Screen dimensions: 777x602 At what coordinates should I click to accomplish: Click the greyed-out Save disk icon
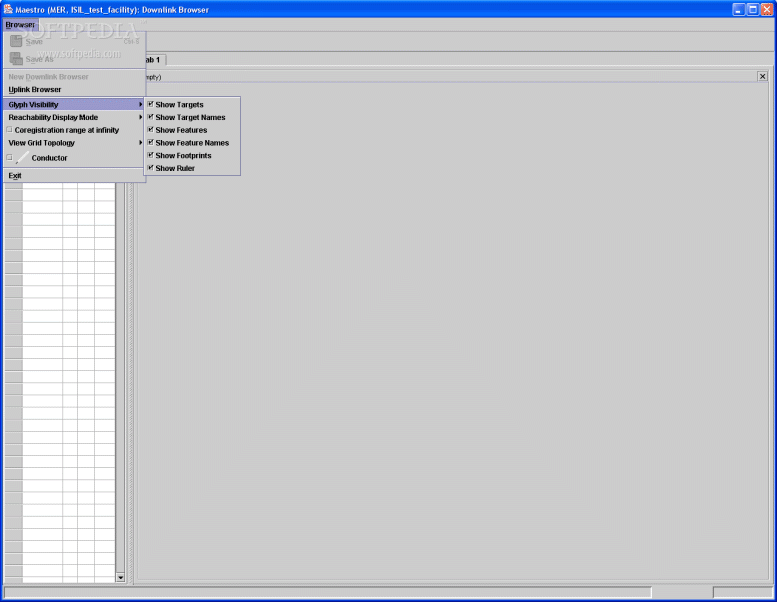(16, 42)
